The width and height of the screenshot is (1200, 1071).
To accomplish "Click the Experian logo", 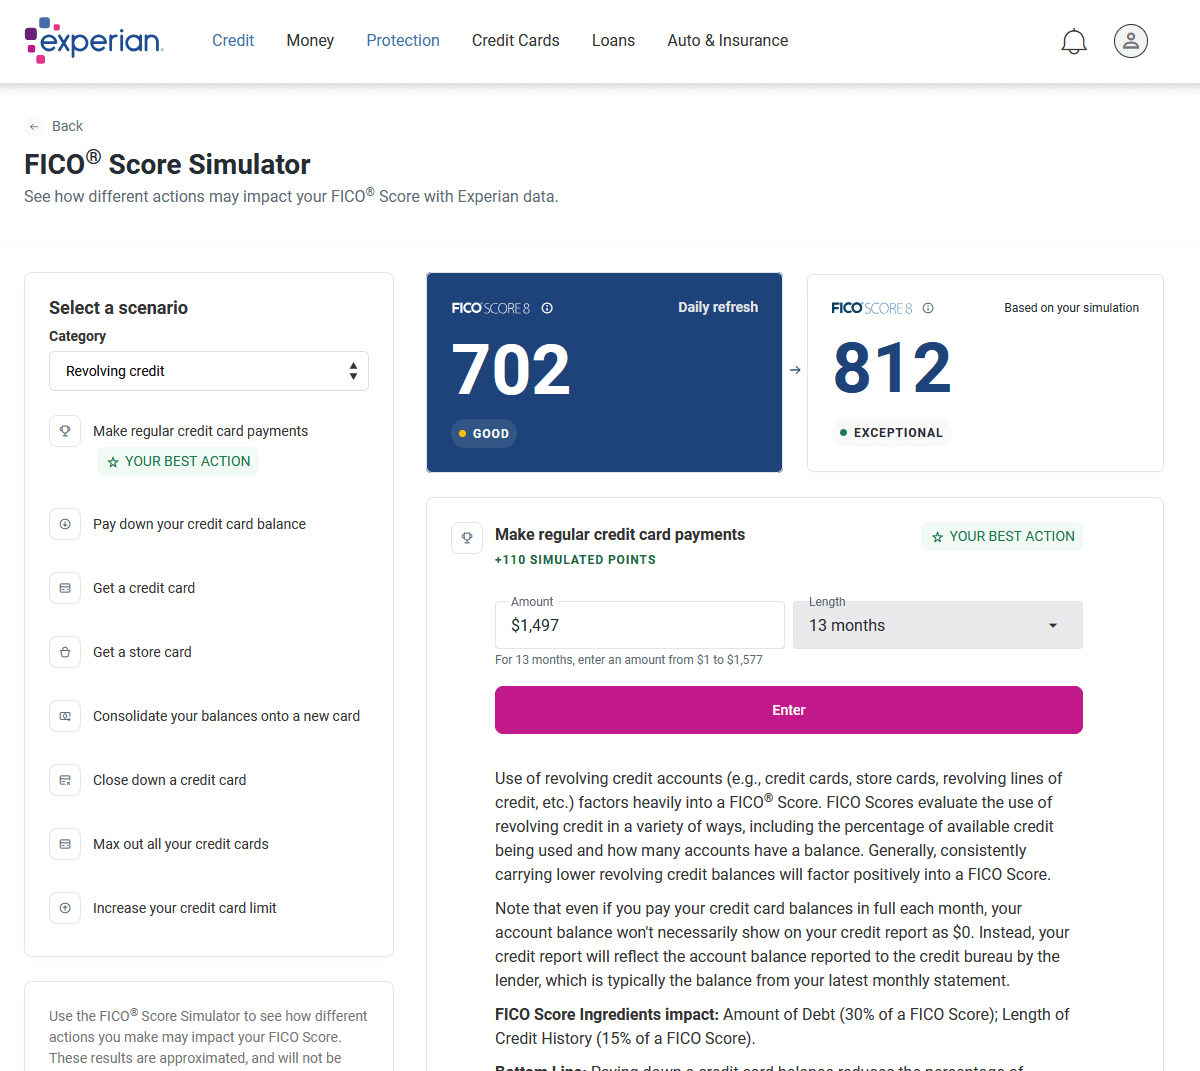I will coord(94,40).
